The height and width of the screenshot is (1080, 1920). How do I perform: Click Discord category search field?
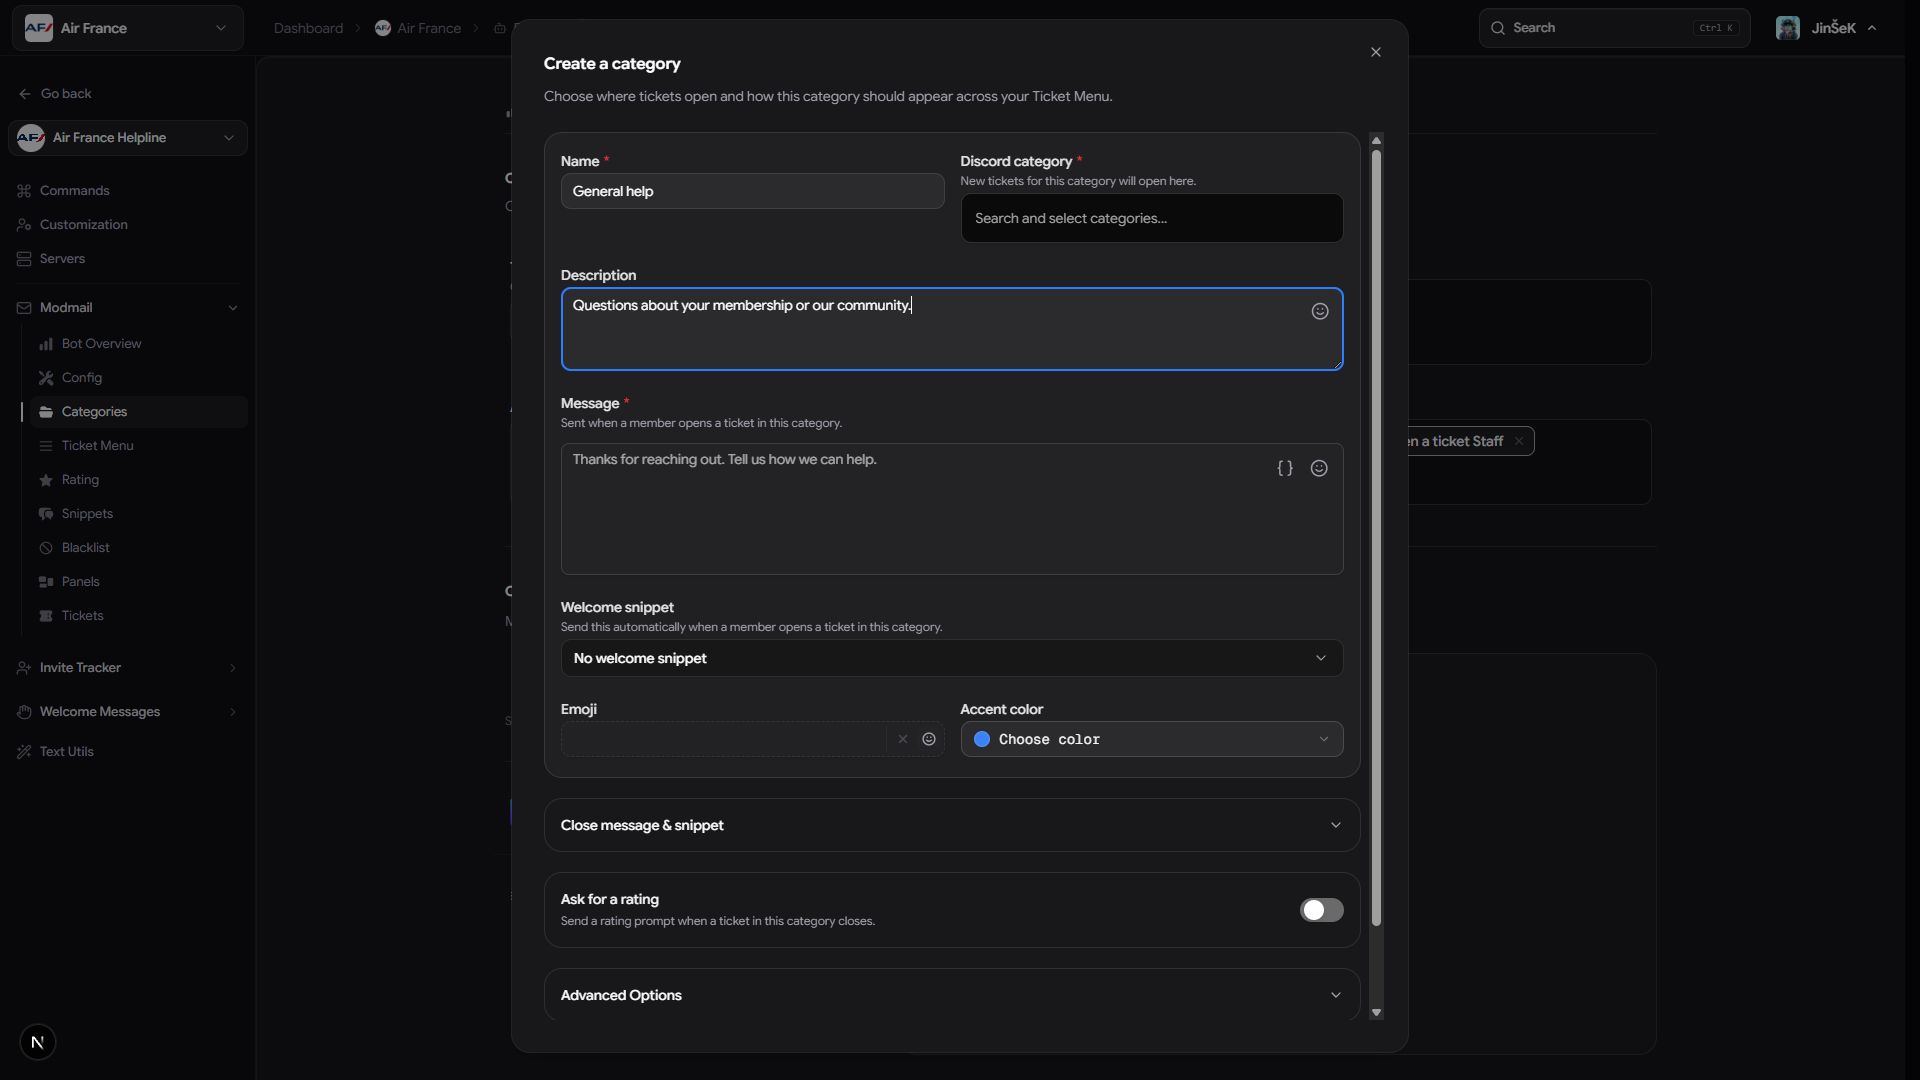1151,218
